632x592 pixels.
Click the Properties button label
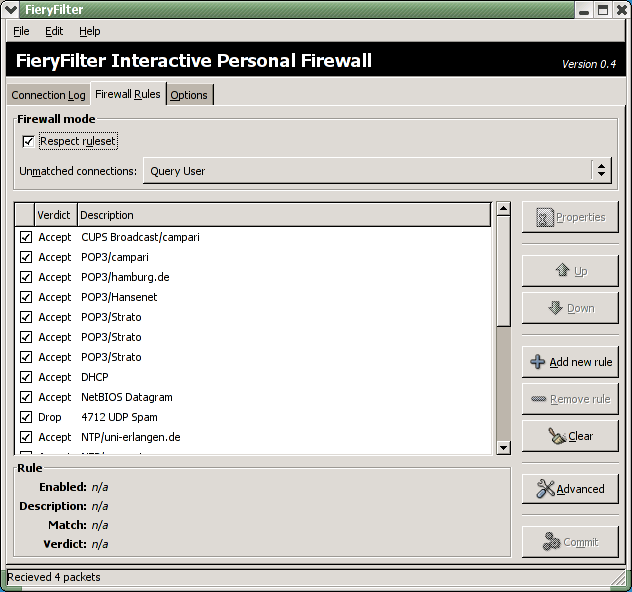click(x=581, y=218)
